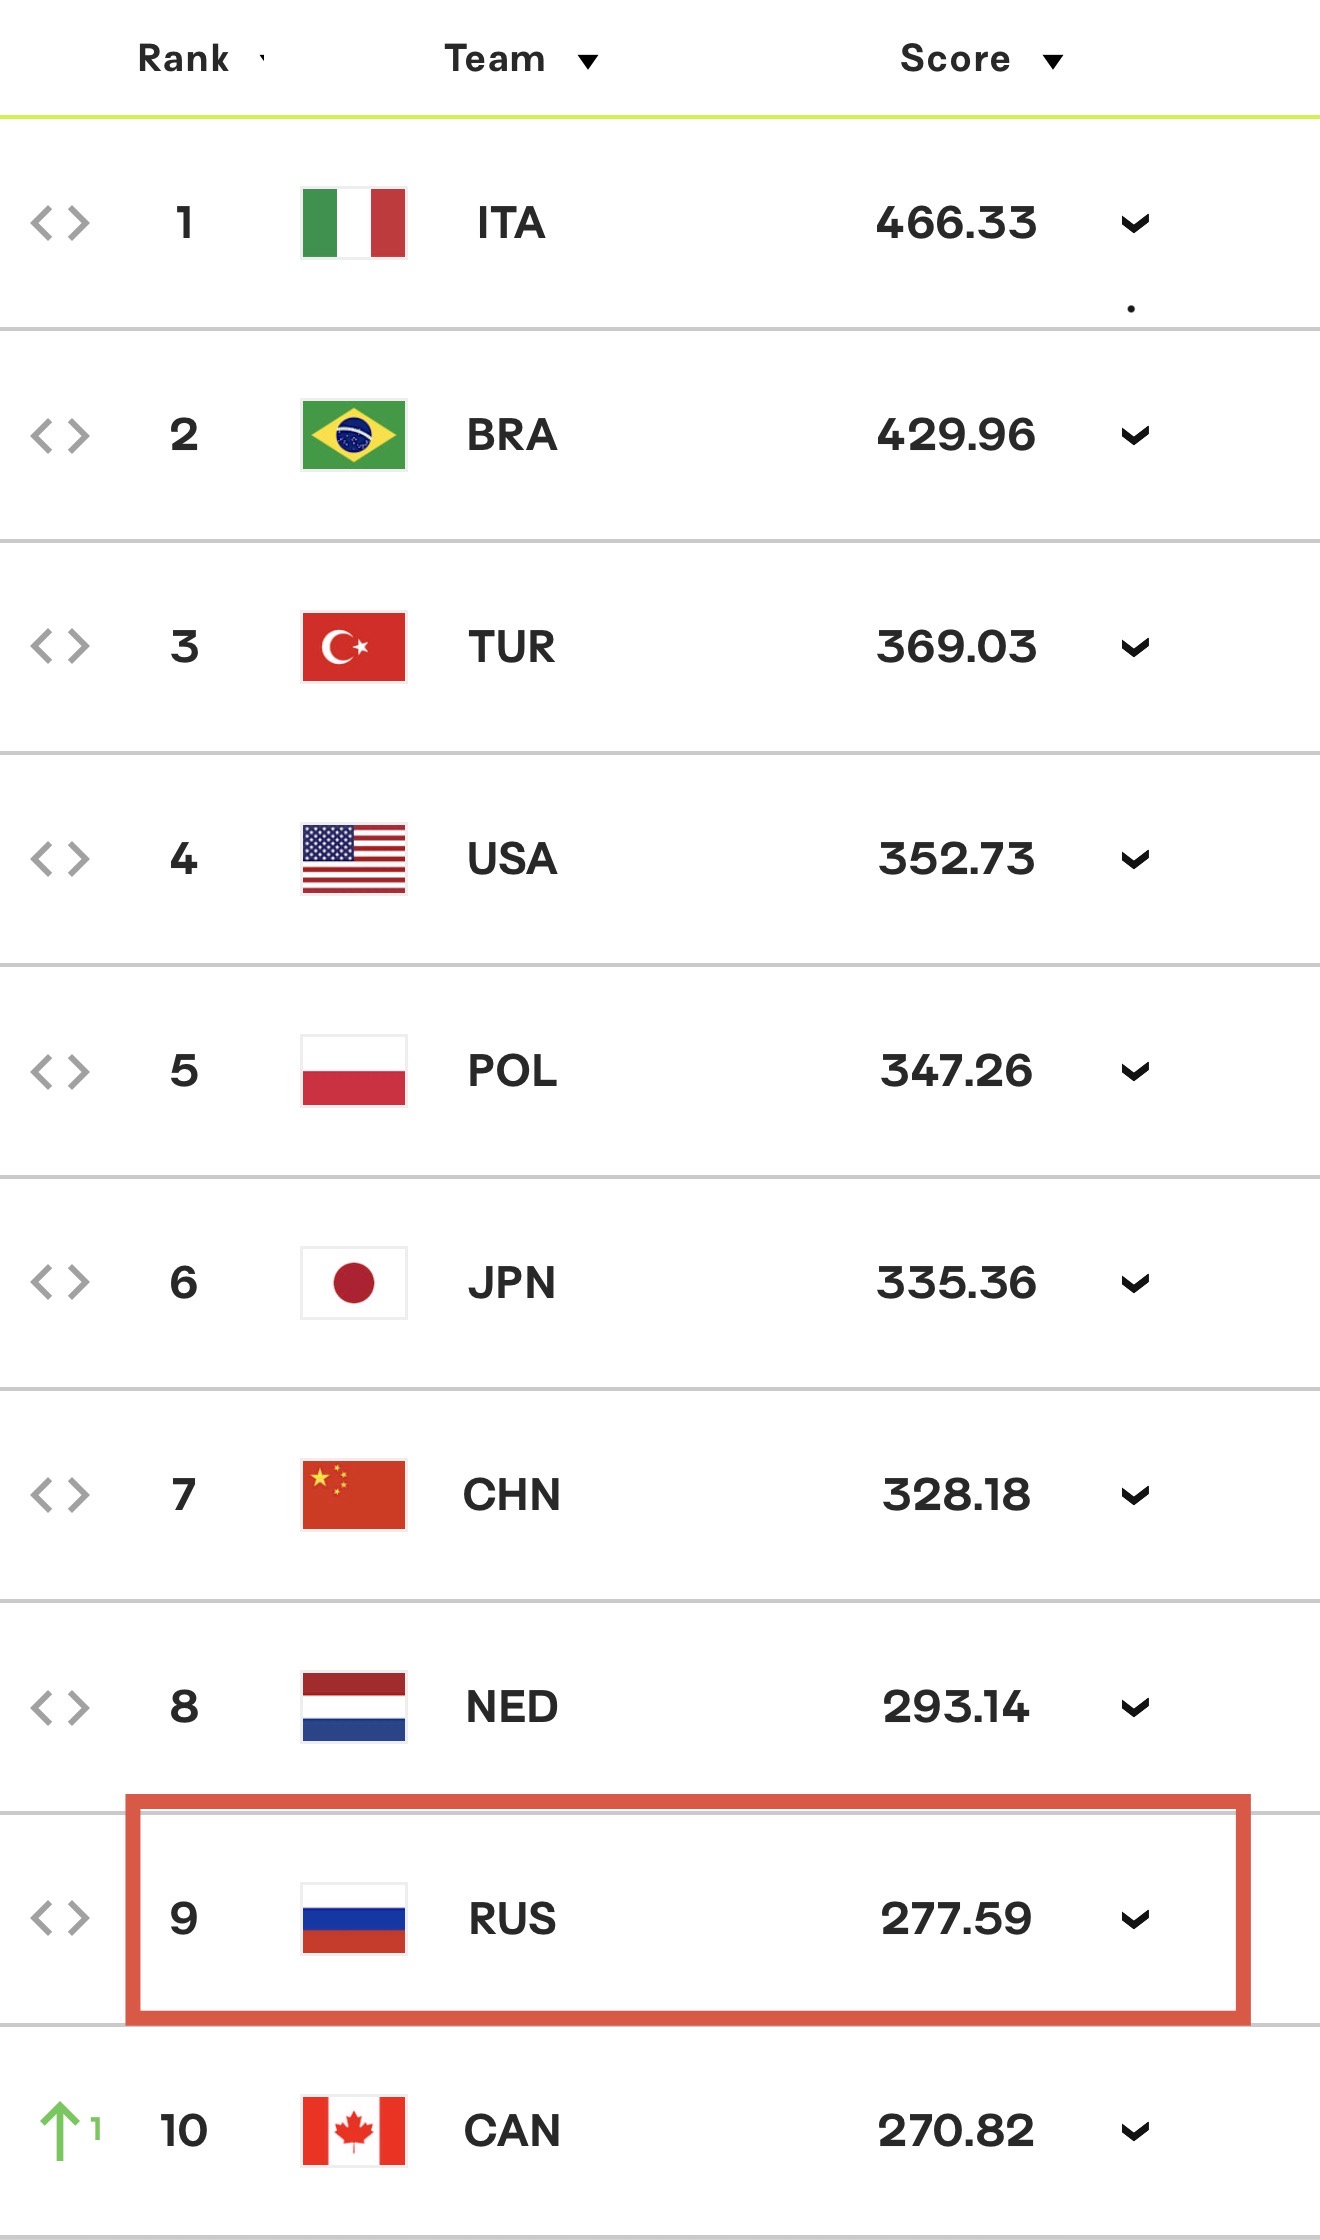The width and height of the screenshot is (1320, 2239).
Task: Click the Netherlands flag icon
Action: pyautogui.click(x=354, y=1707)
